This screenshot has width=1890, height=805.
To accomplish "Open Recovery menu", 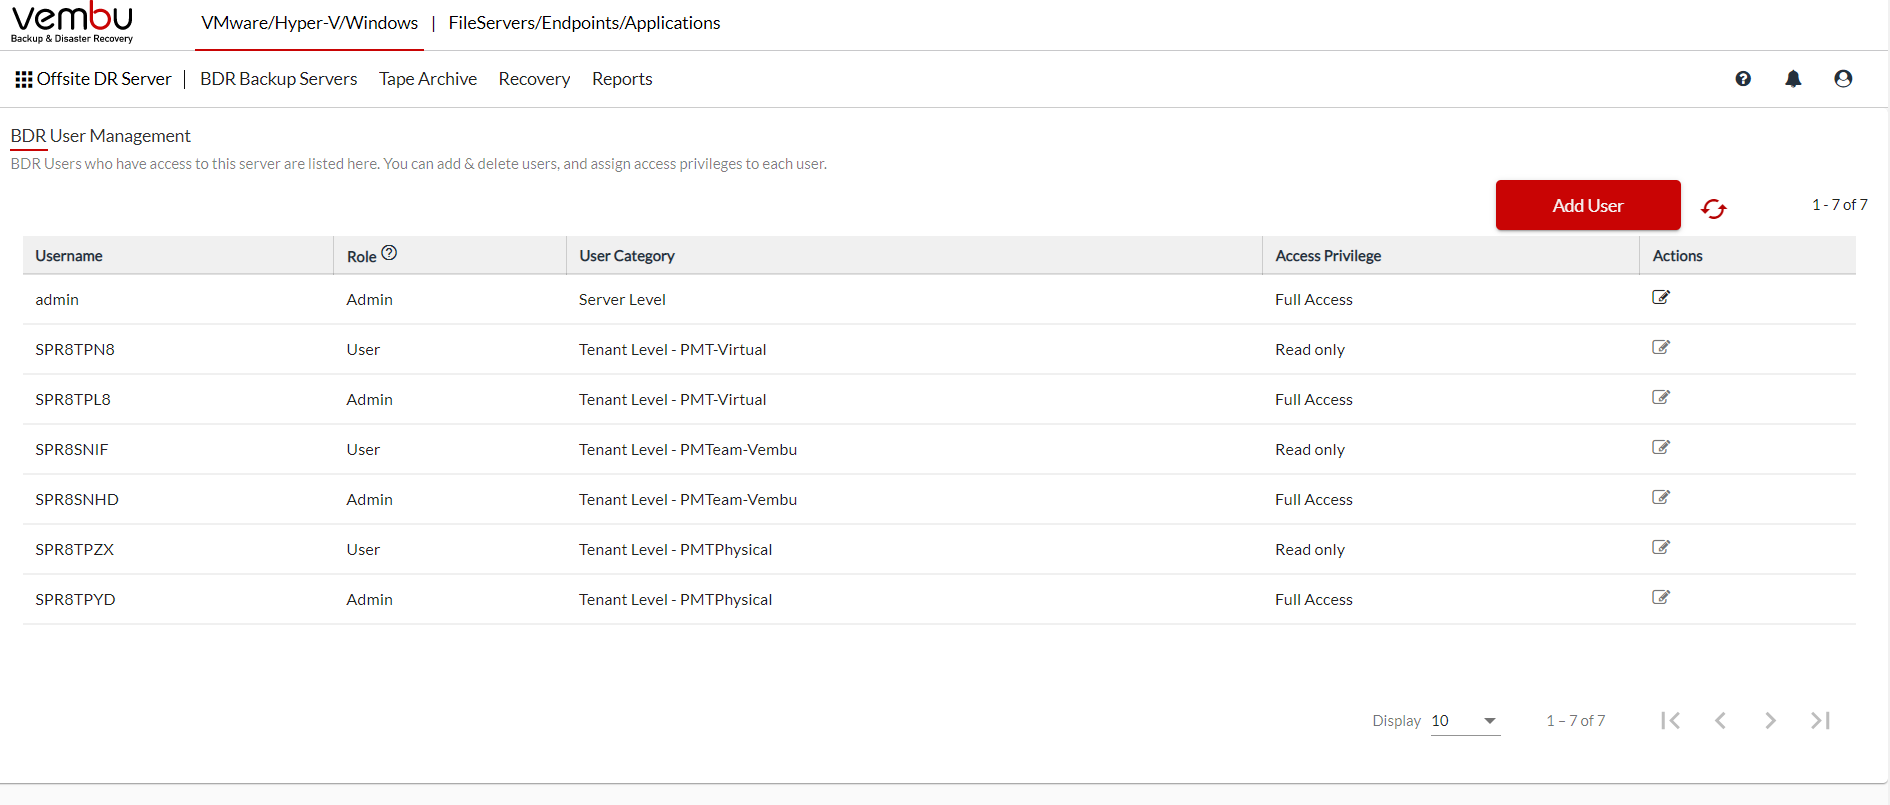I will click(x=534, y=79).
